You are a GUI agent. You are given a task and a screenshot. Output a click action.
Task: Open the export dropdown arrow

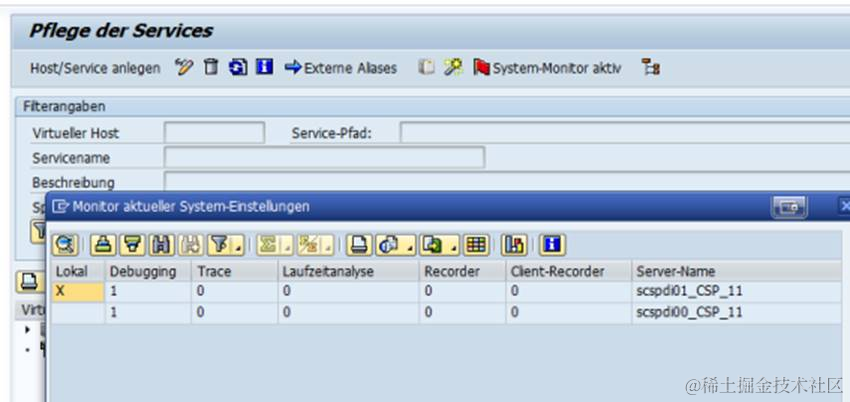click(454, 247)
